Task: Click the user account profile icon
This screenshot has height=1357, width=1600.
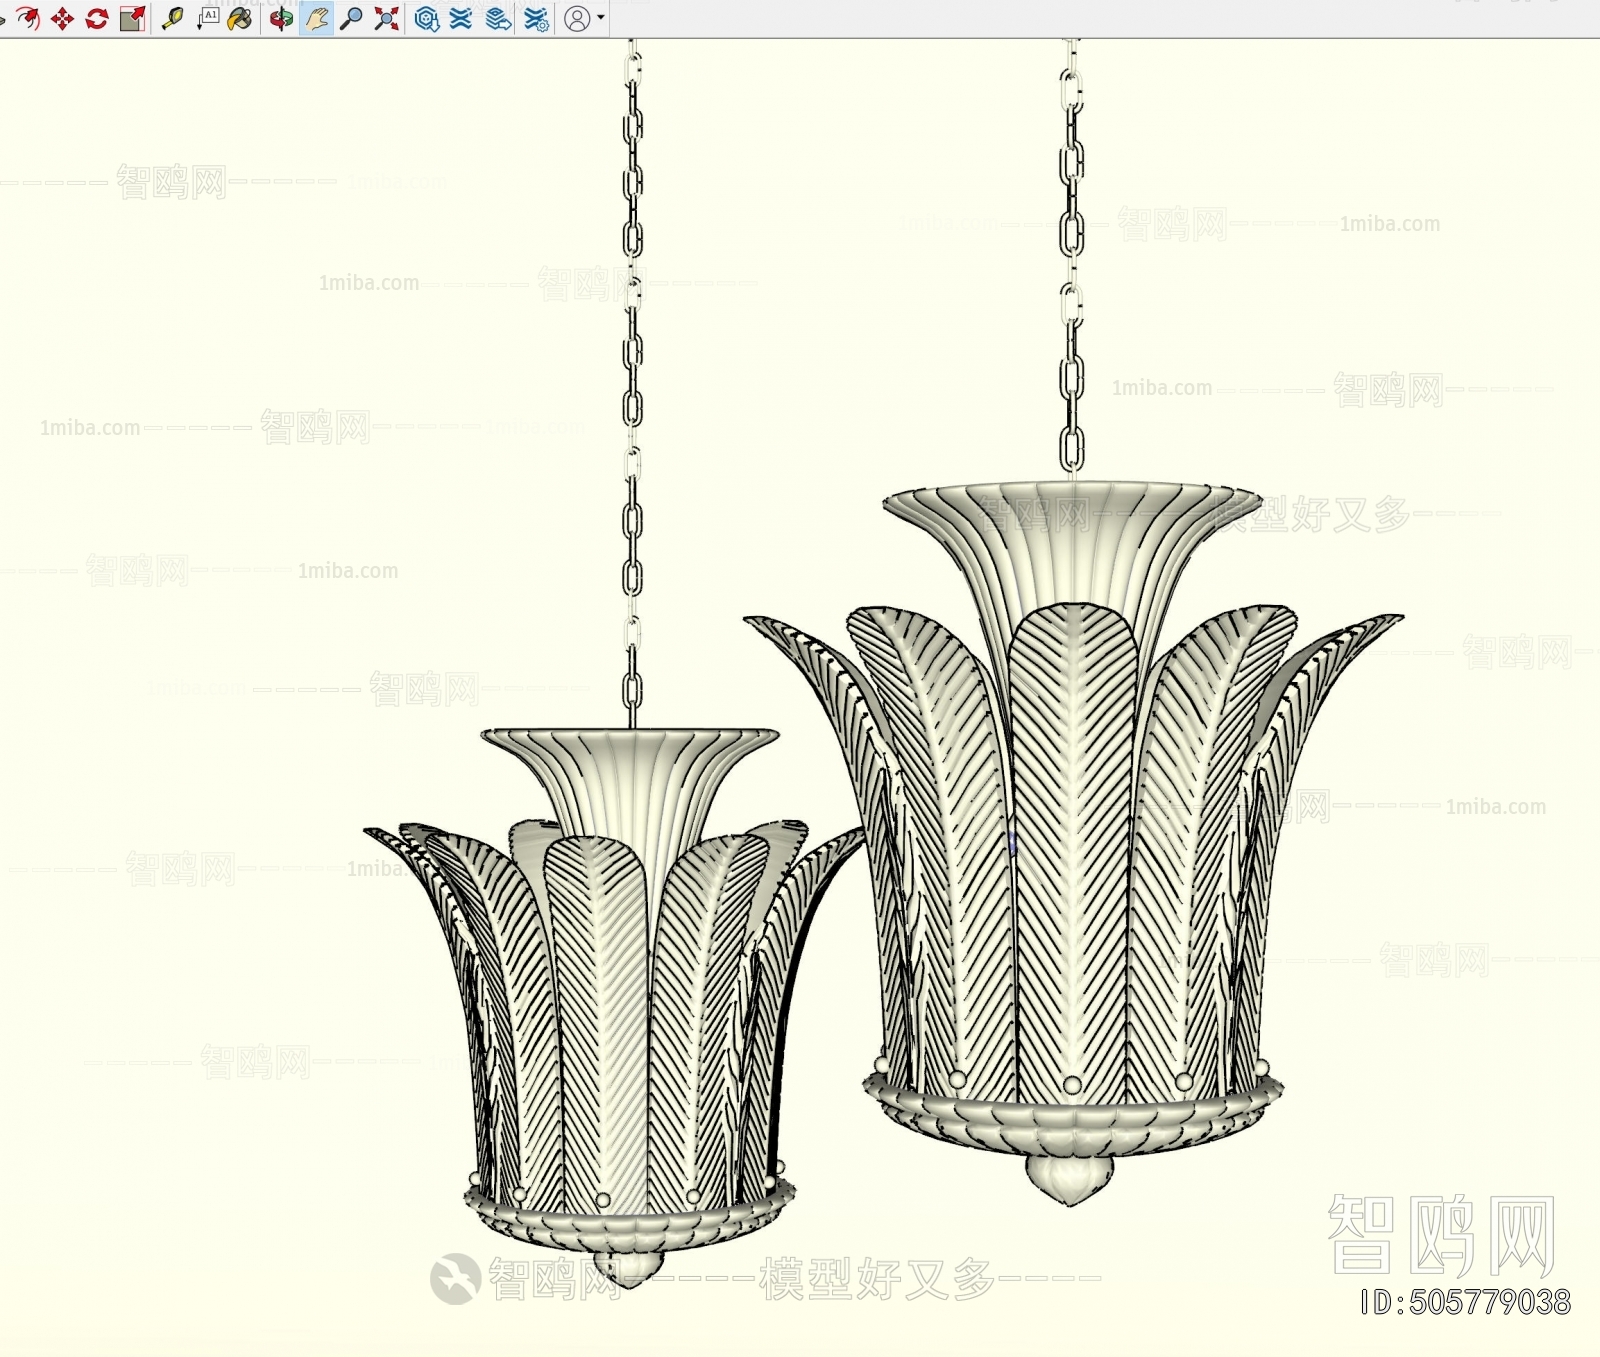Action: click(x=577, y=18)
